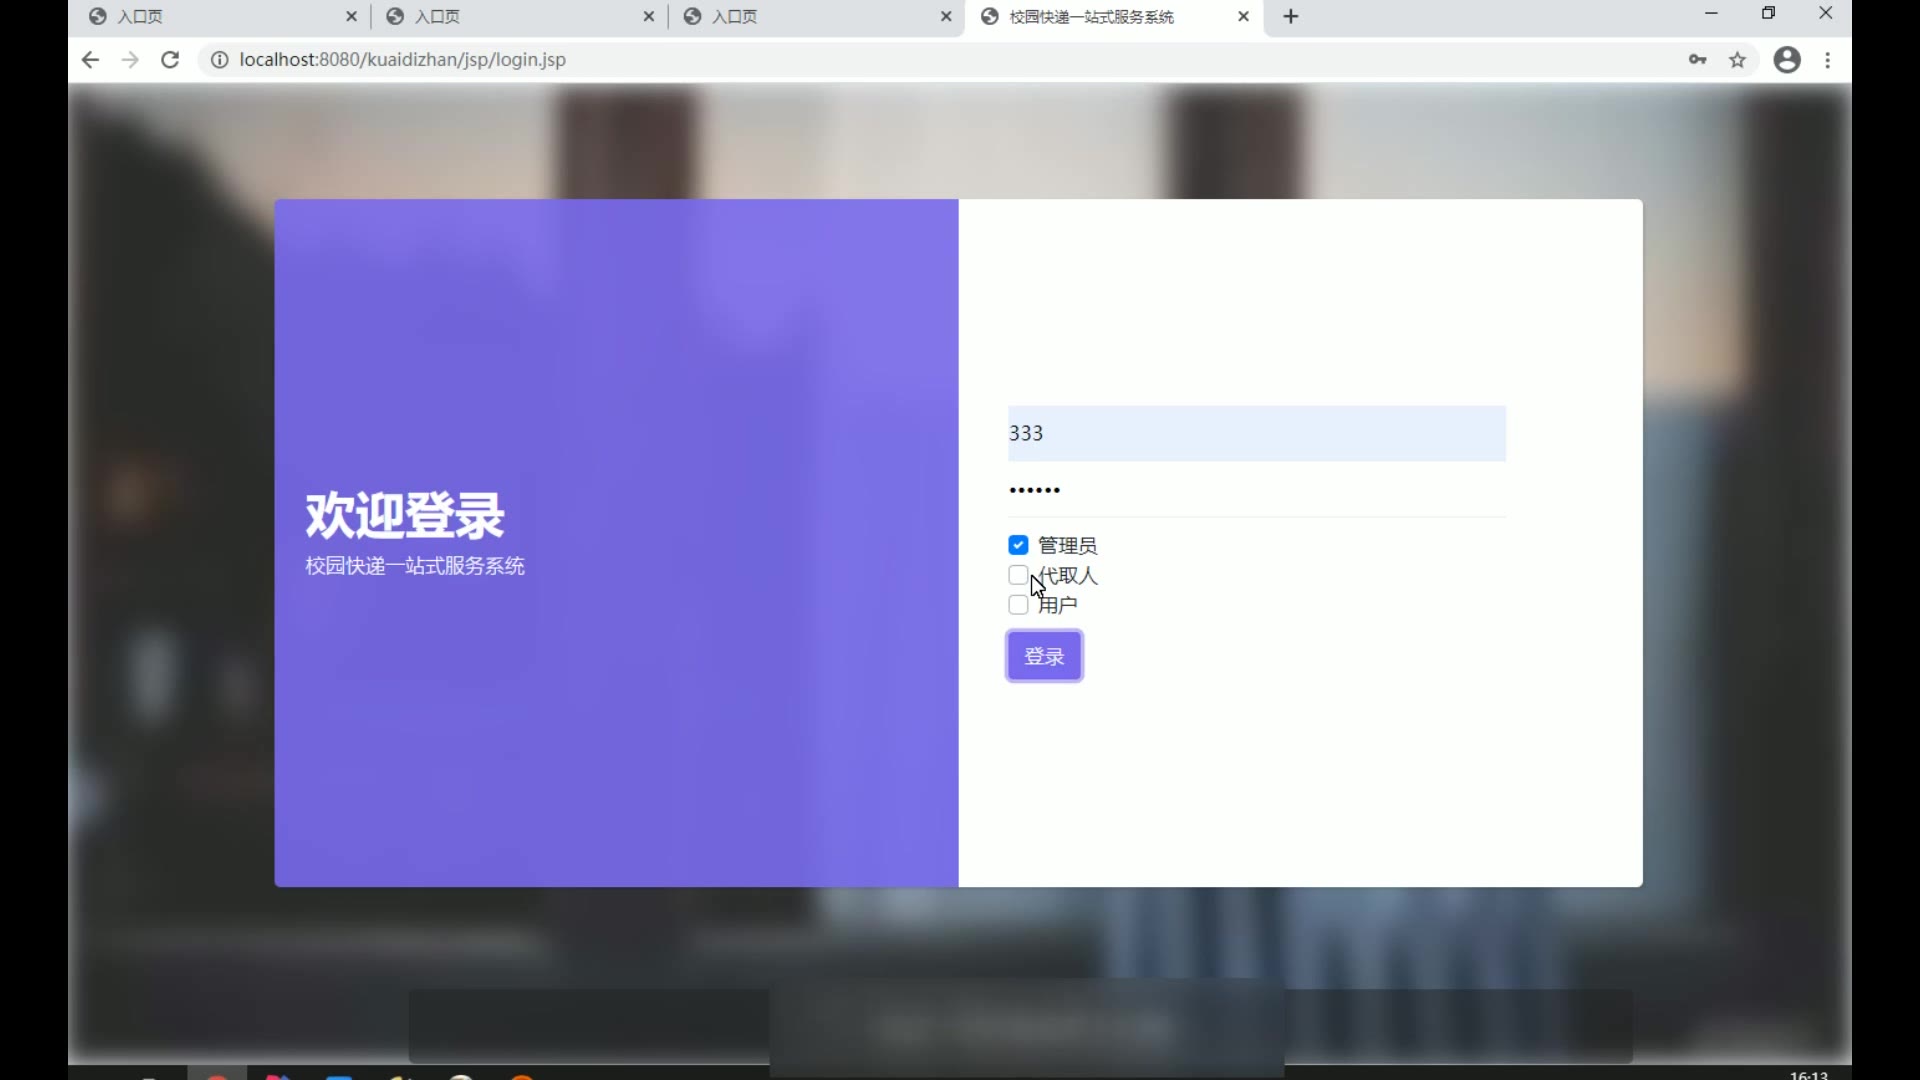Switch to the first 入口页 tab
1920x1080 pixels.
(200, 16)
